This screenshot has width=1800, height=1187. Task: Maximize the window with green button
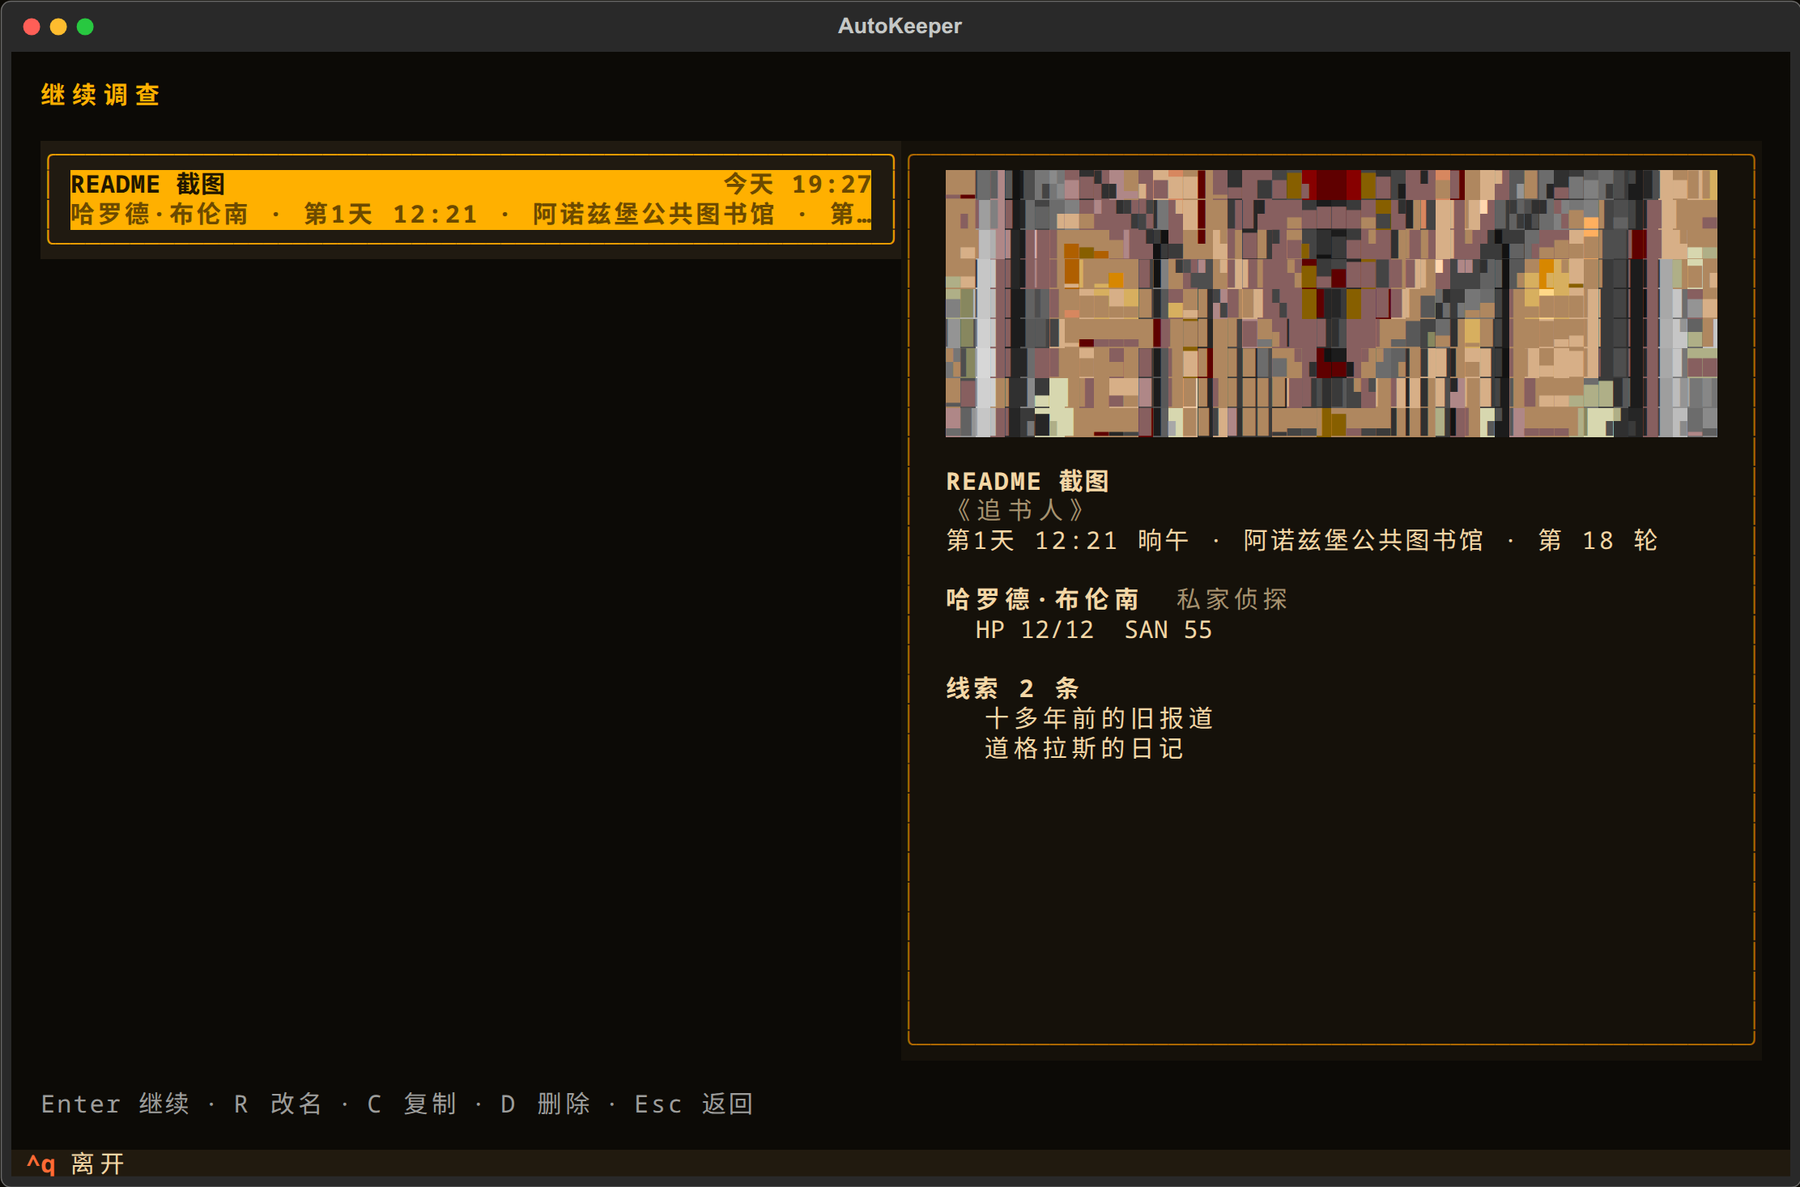(x=86, y=27)
